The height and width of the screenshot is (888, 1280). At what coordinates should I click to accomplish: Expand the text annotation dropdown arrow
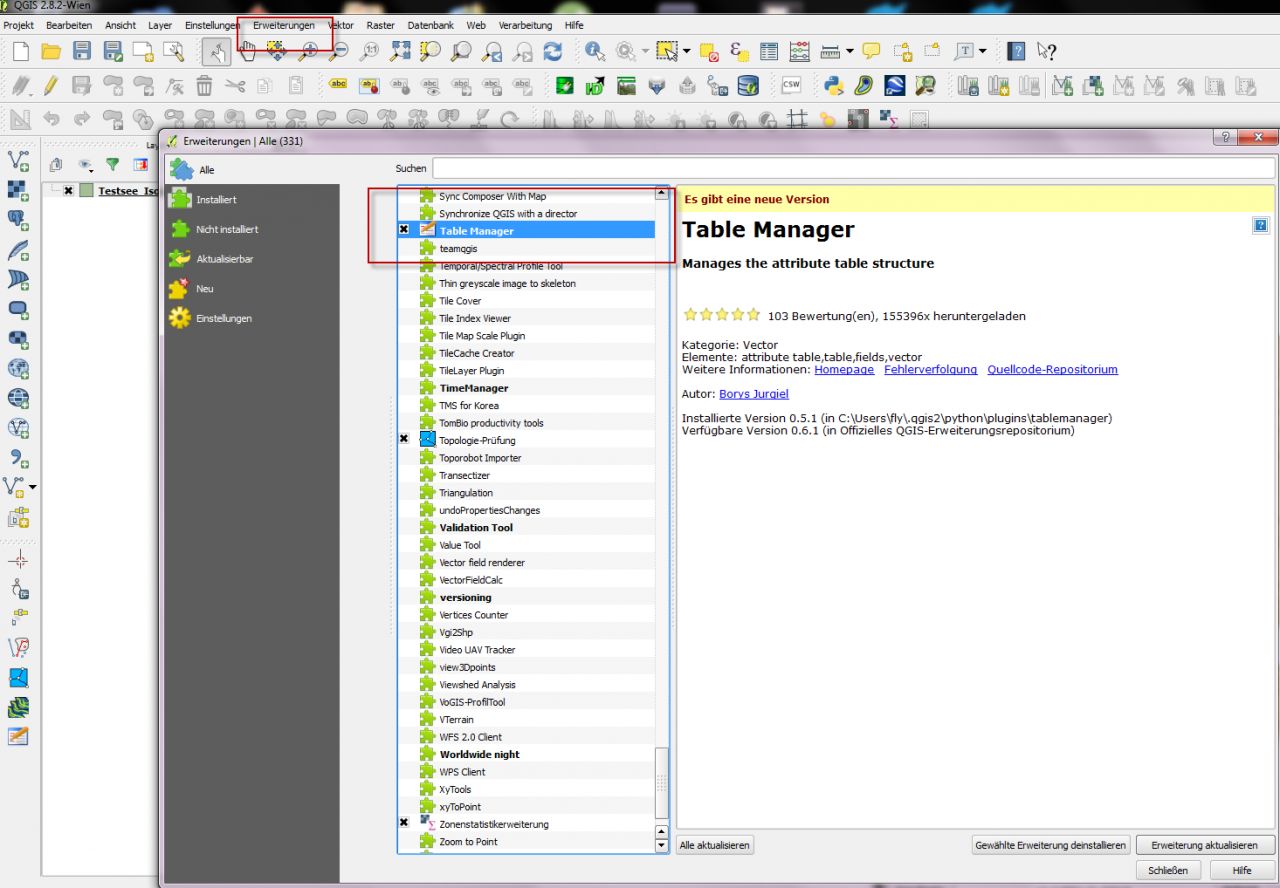(983, 51)
